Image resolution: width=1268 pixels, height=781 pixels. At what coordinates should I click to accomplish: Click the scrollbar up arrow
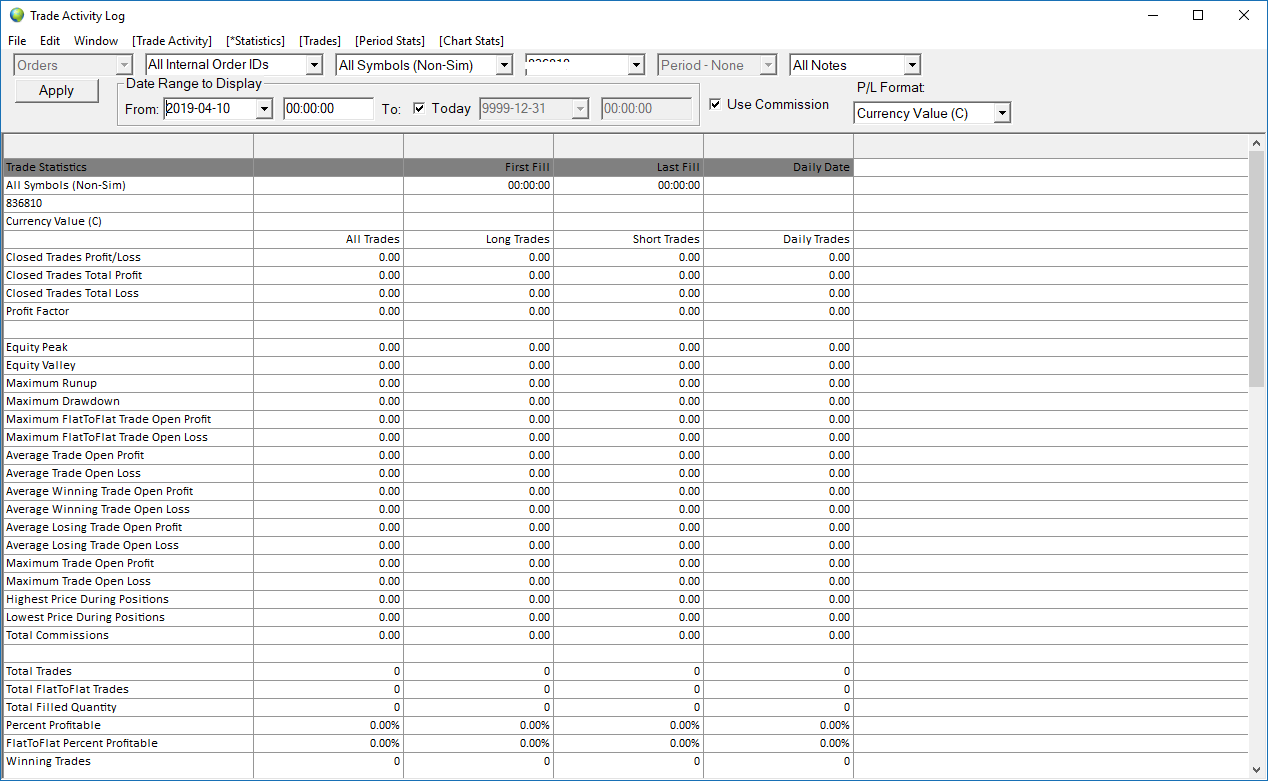(x=1257, y=144)
